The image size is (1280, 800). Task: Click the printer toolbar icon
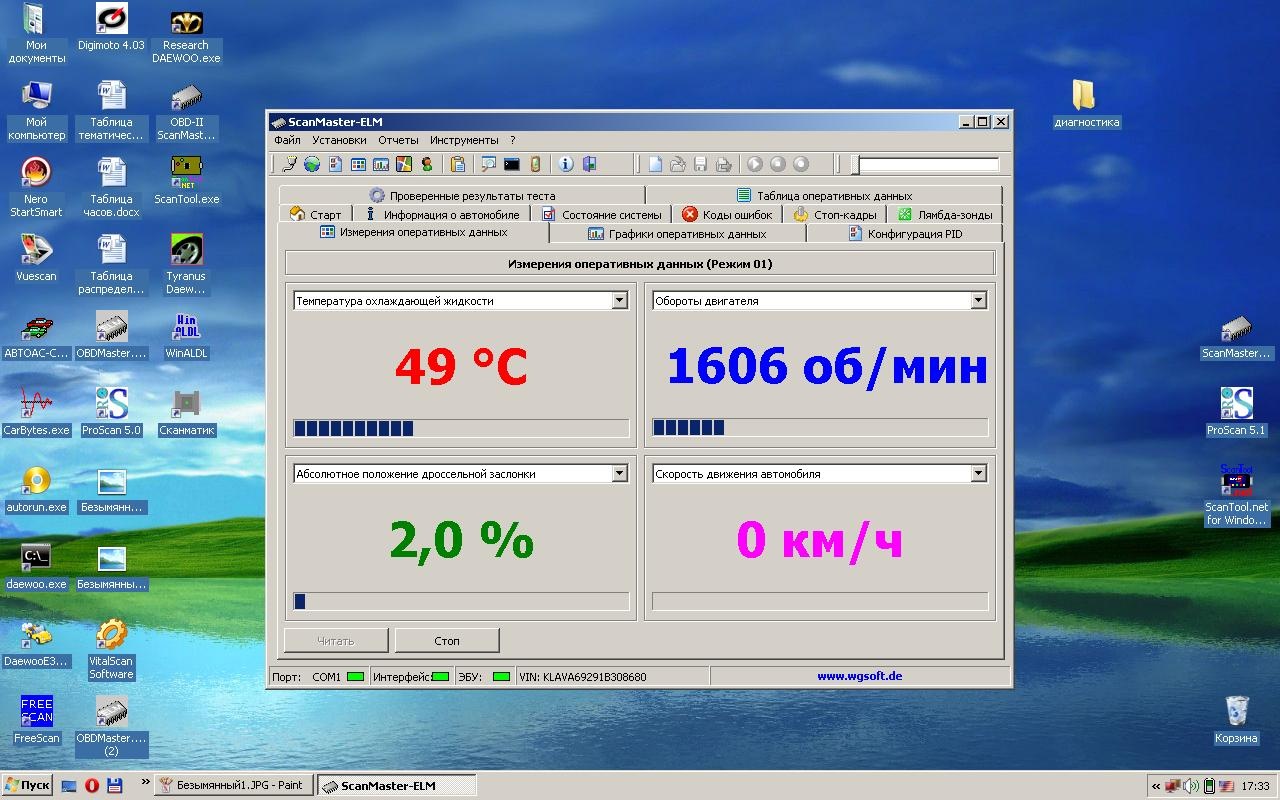point(724,164)
